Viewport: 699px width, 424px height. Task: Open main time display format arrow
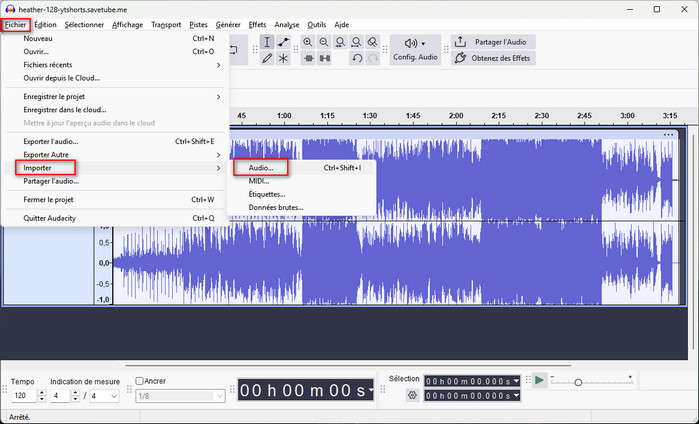(x=370, y=391)
